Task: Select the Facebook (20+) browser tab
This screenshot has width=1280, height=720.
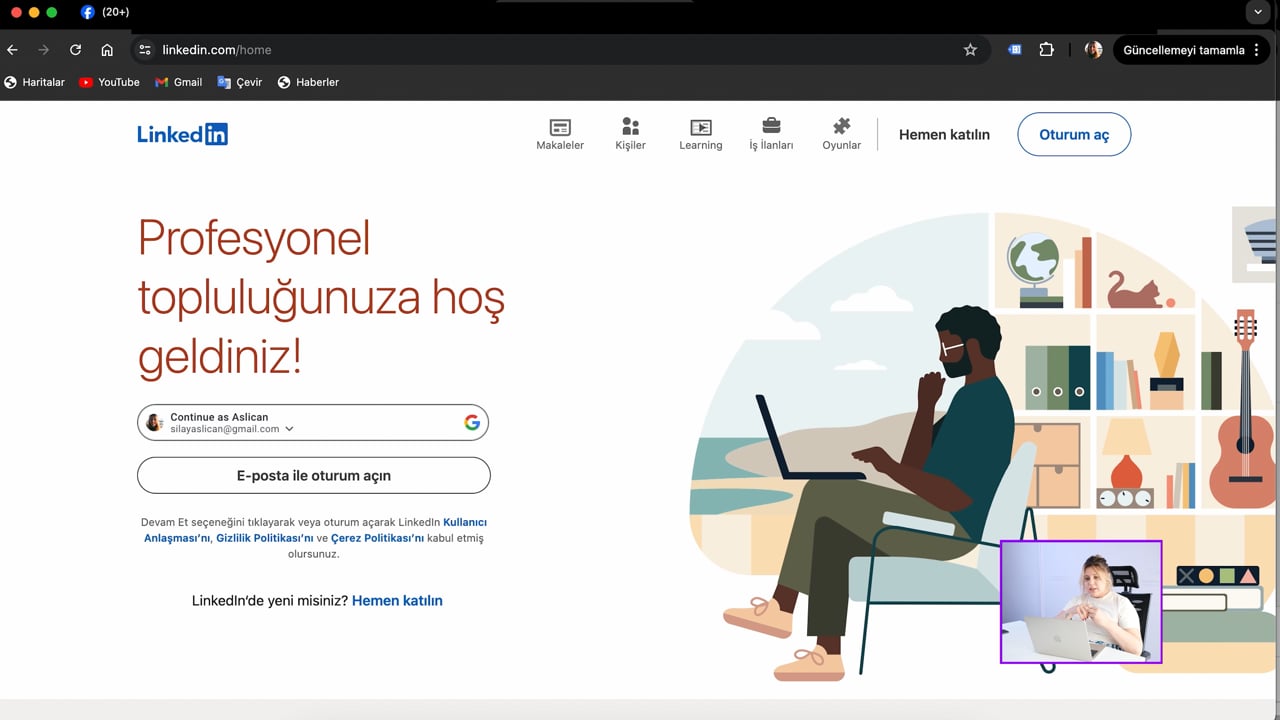Action: point(105,13)
